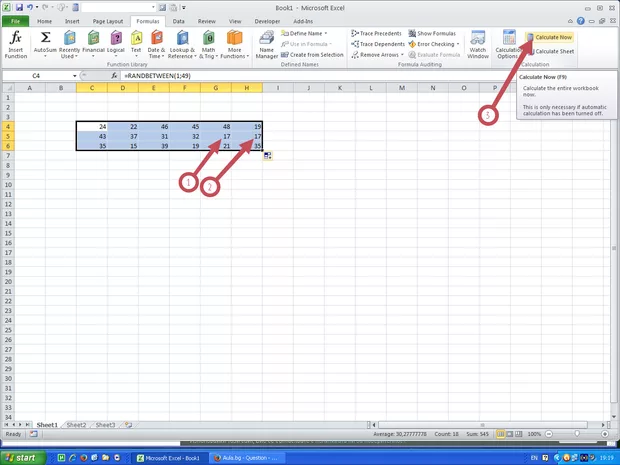This screenshot has height=465, width=620.
Task: Open the File tab
Action: 15,21
